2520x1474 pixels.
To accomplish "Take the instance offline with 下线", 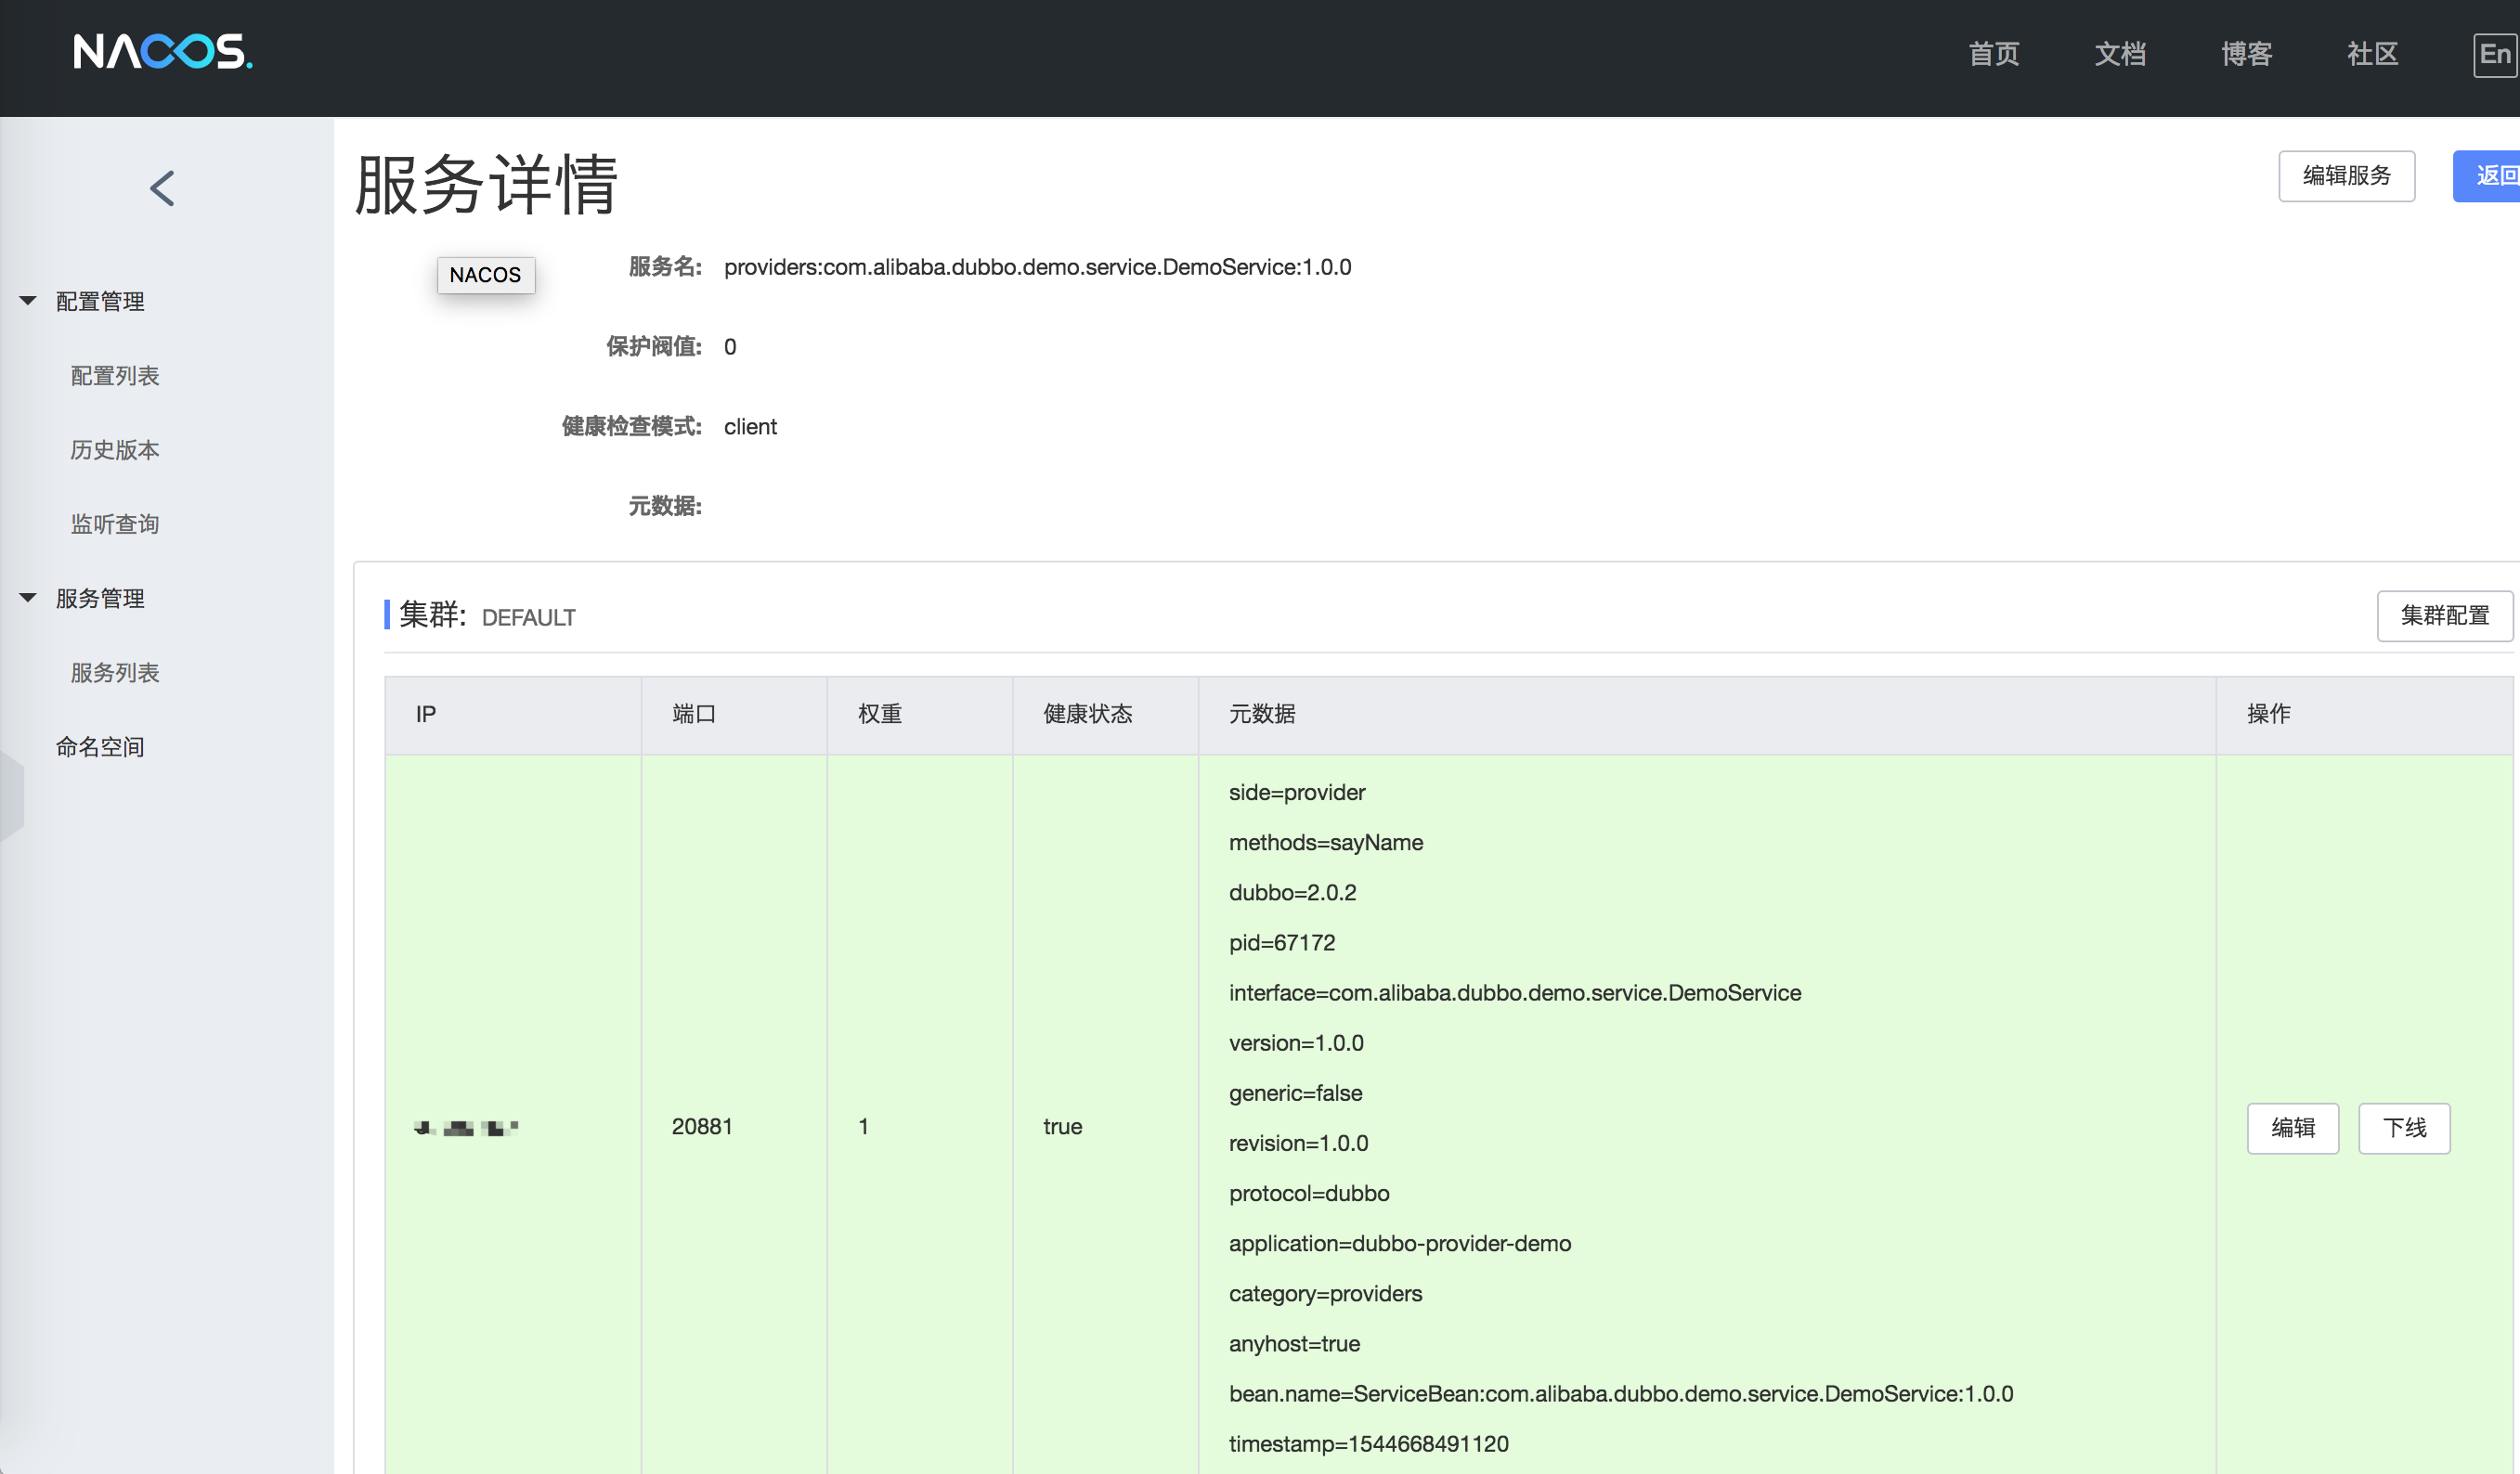I will pyautogui.click(x=2404, y=1128).
